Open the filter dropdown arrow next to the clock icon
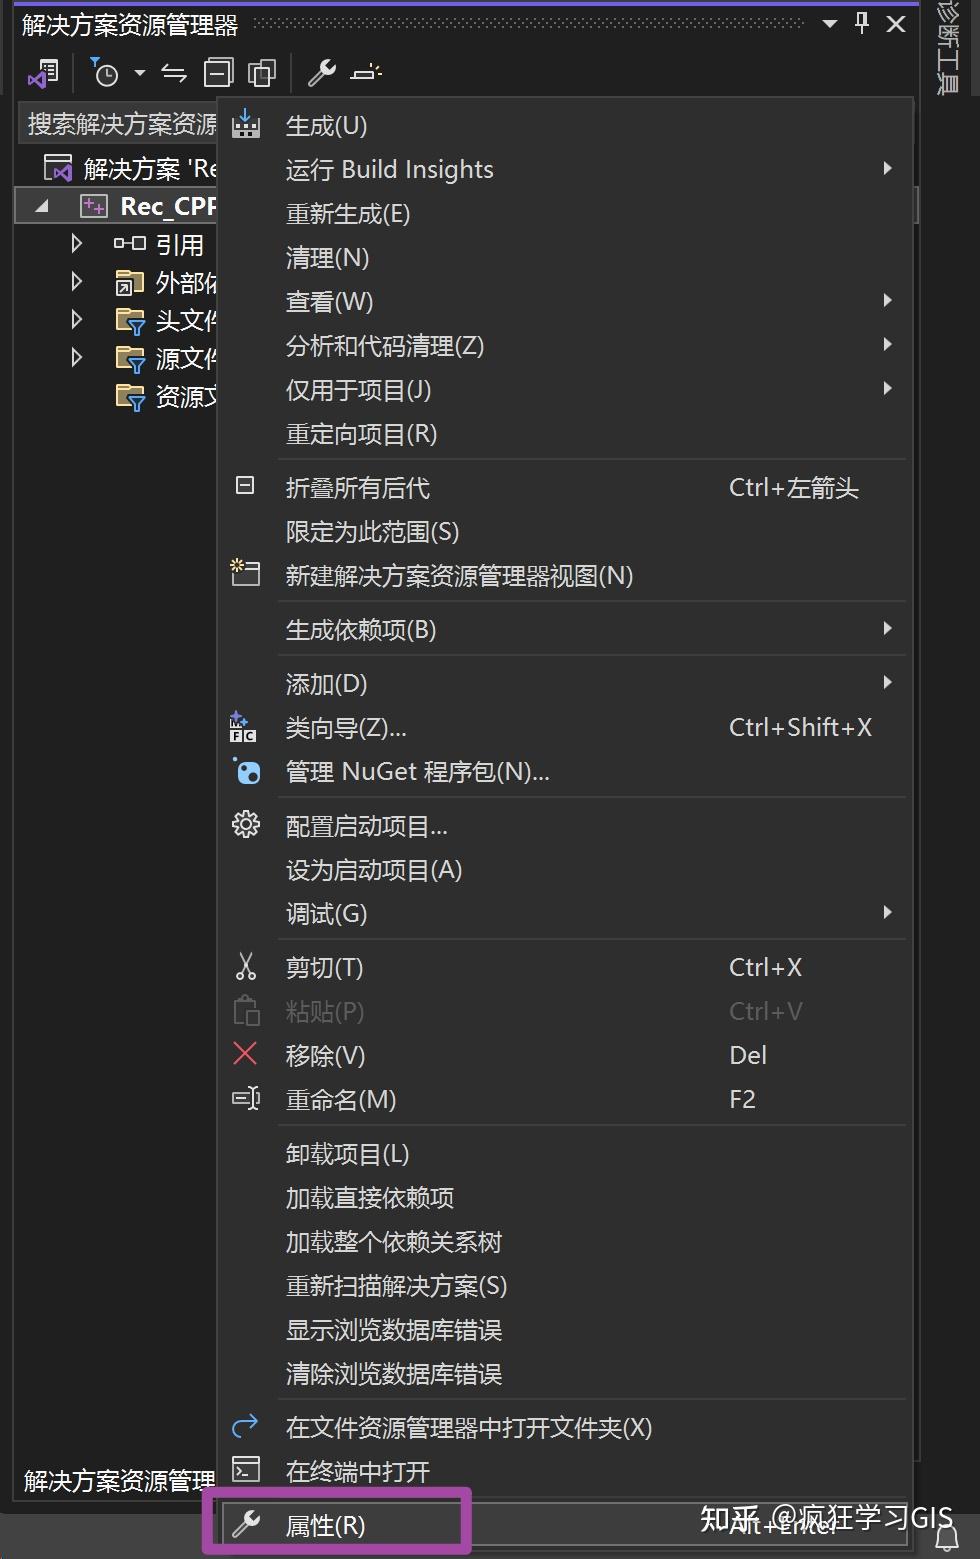This screenshot has height=1559, width=980. click(x=139, y=72)
